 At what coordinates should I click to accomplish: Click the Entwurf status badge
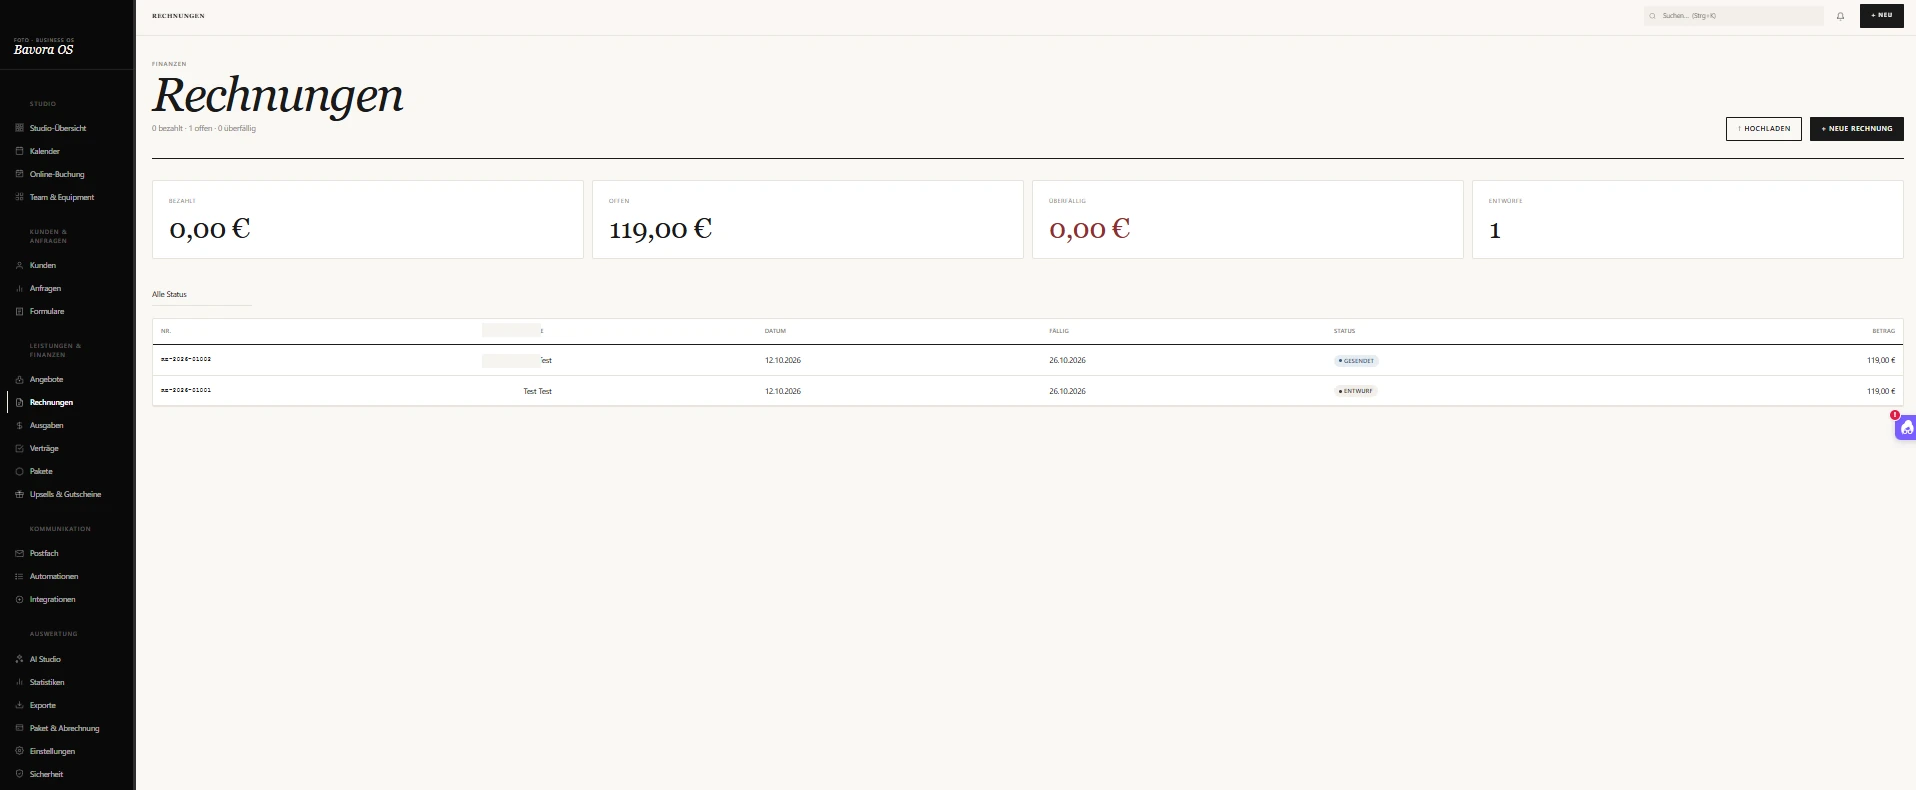pos(1356,391)
